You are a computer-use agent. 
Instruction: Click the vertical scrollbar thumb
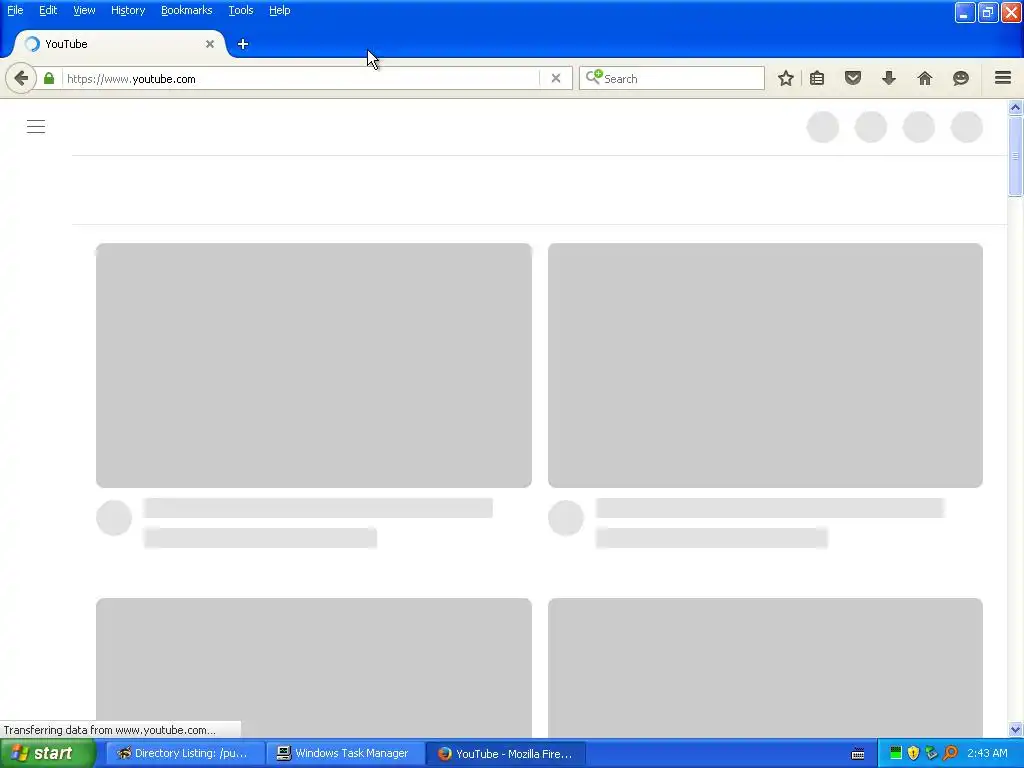[x=1016, y=155]
